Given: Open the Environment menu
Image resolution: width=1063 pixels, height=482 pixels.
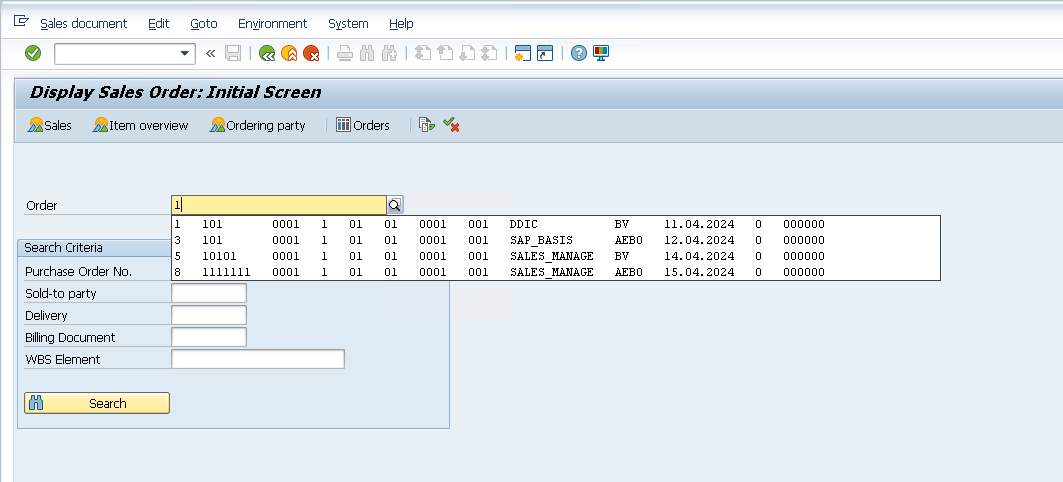Looking at the screenshot, I should pyautogui.click(x=273, y=23).
